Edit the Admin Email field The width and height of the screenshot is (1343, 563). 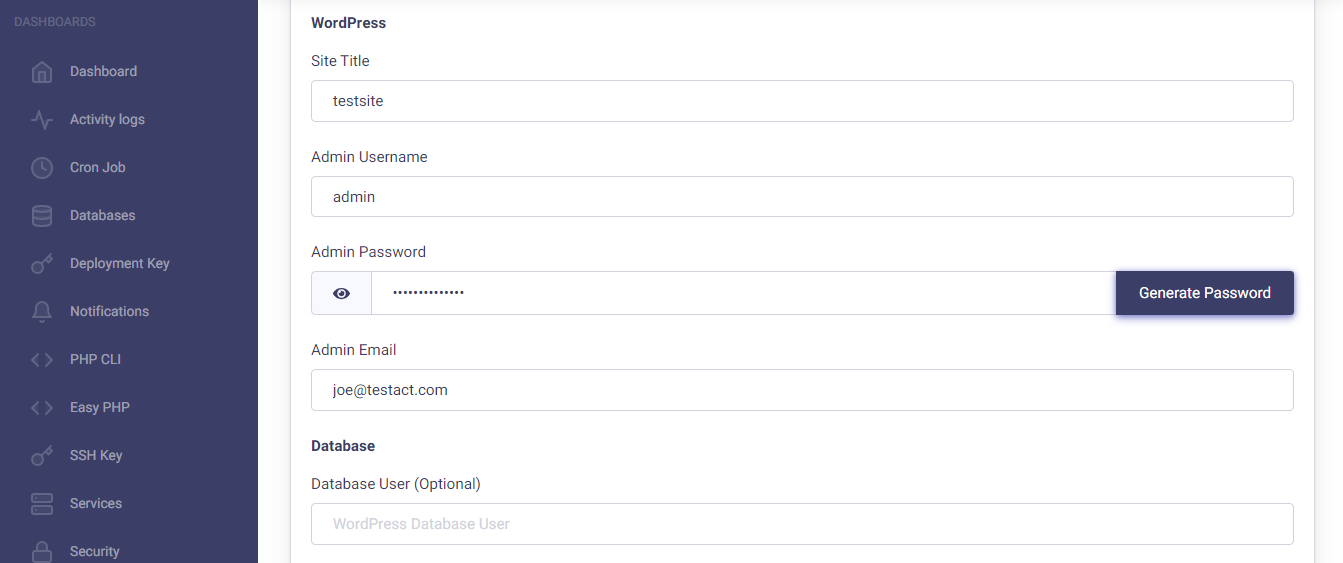pos(801,390)
